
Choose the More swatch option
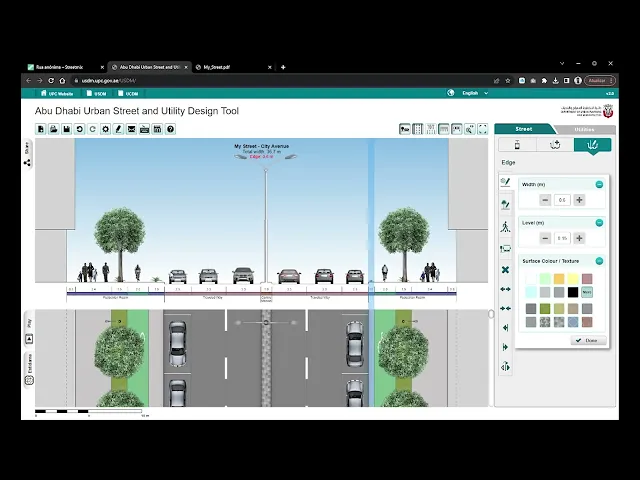pyautogui.click(x=587, y=292)
